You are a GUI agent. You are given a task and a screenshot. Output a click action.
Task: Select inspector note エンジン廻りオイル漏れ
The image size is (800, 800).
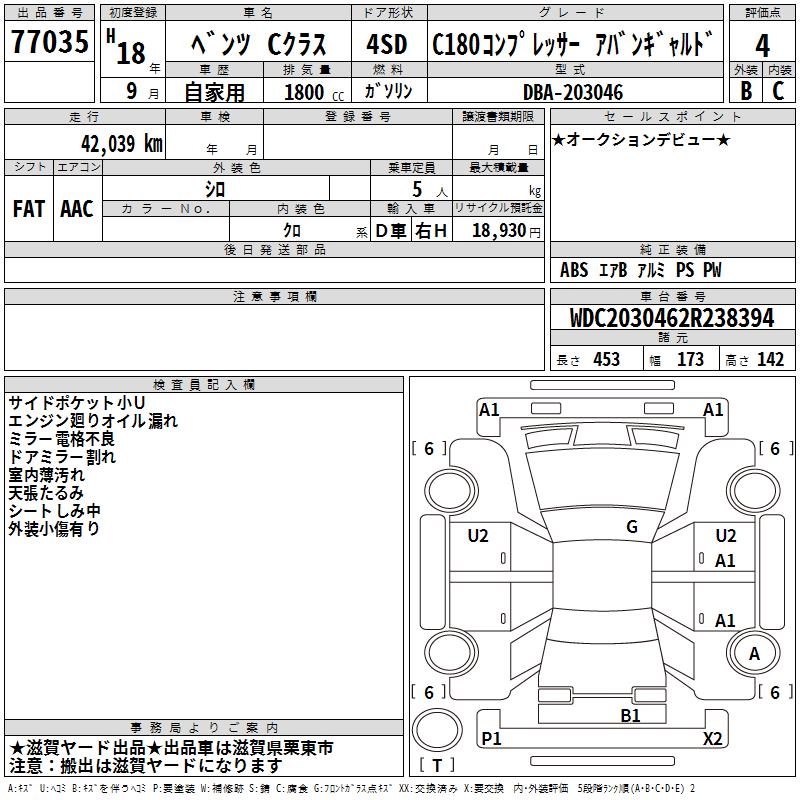[x=93, y=421]
